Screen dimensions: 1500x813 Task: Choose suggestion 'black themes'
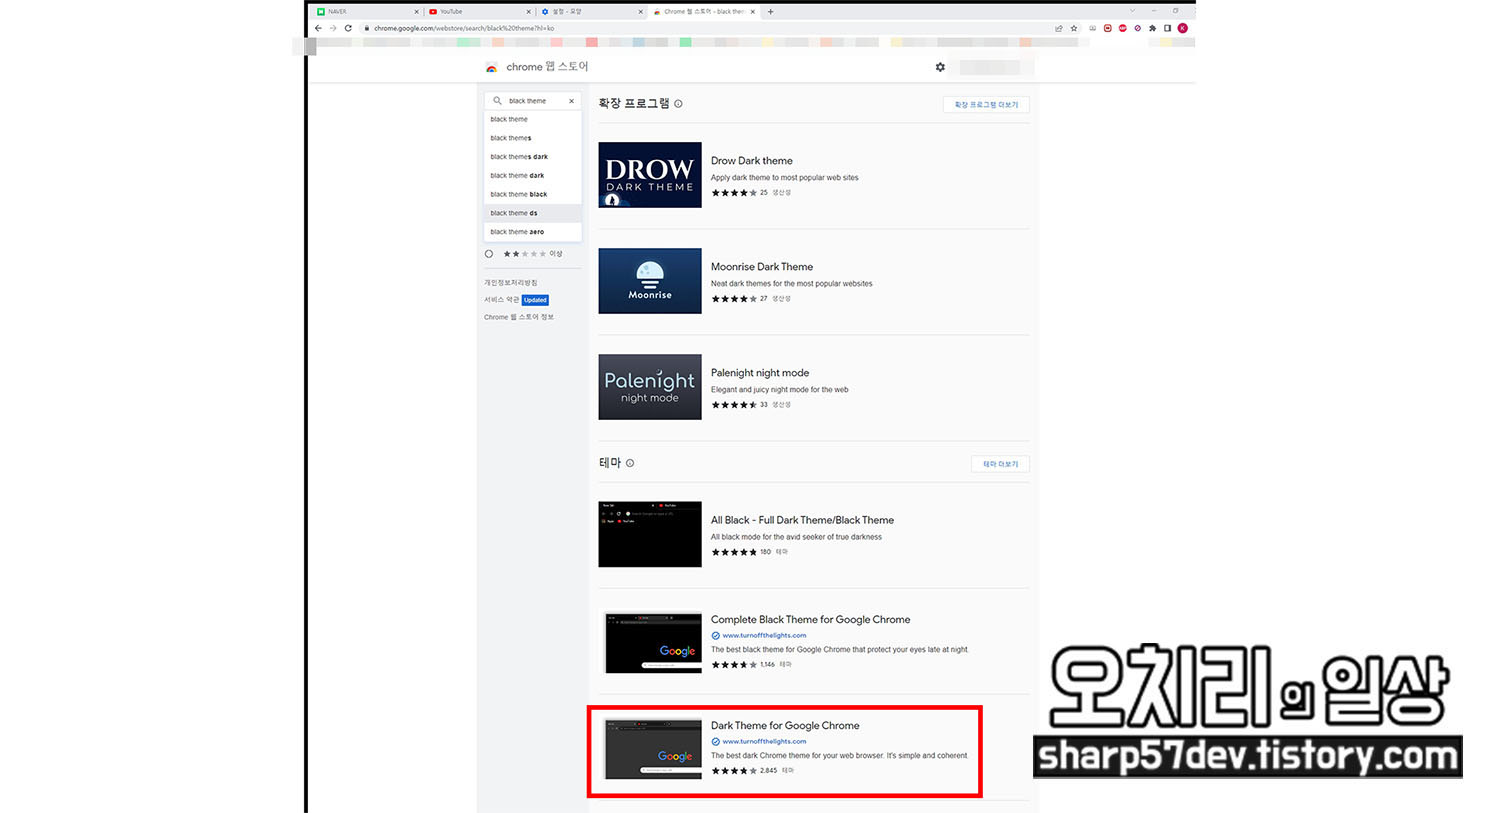(x=533, y=138)
